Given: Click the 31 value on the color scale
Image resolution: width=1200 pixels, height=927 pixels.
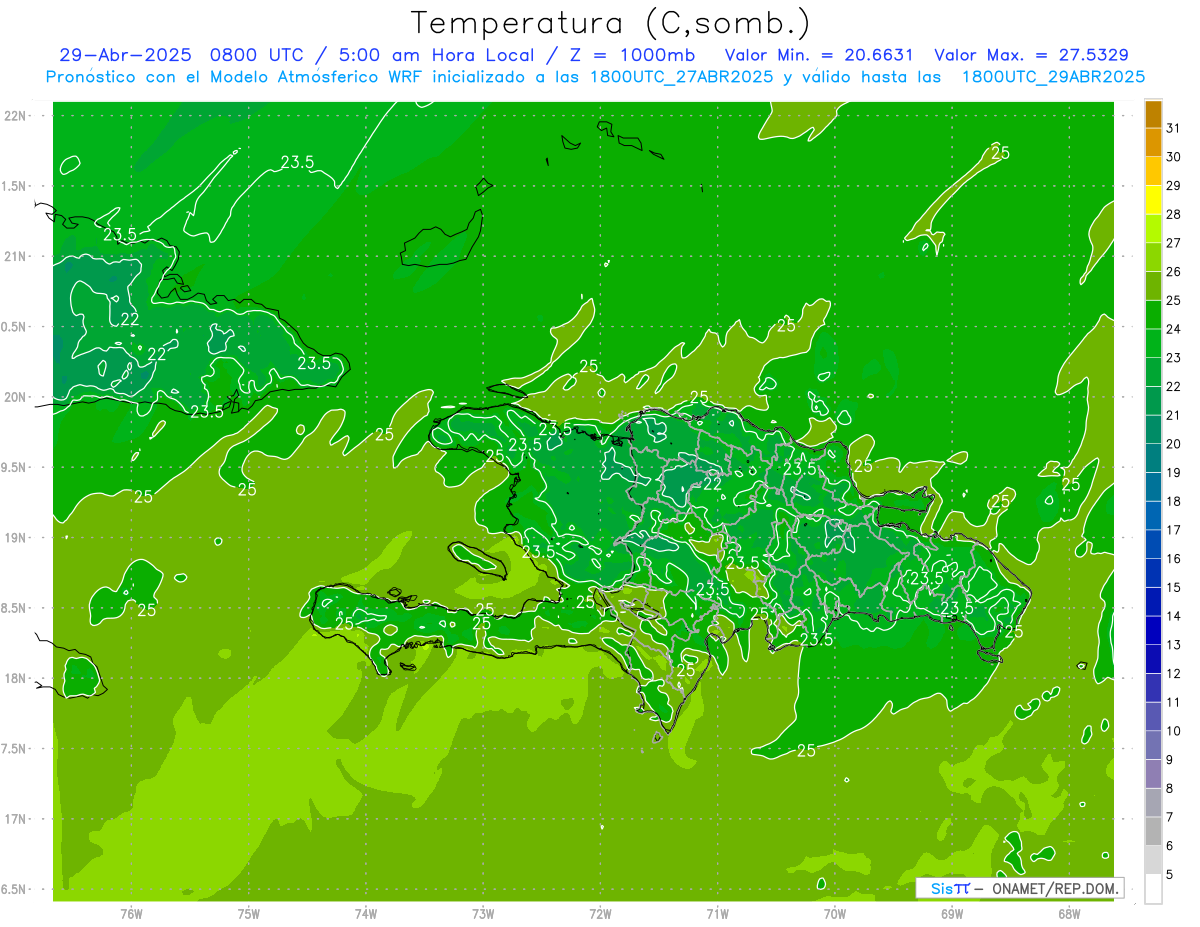Looking at the screenshot, I should [x=1173, y=128].
